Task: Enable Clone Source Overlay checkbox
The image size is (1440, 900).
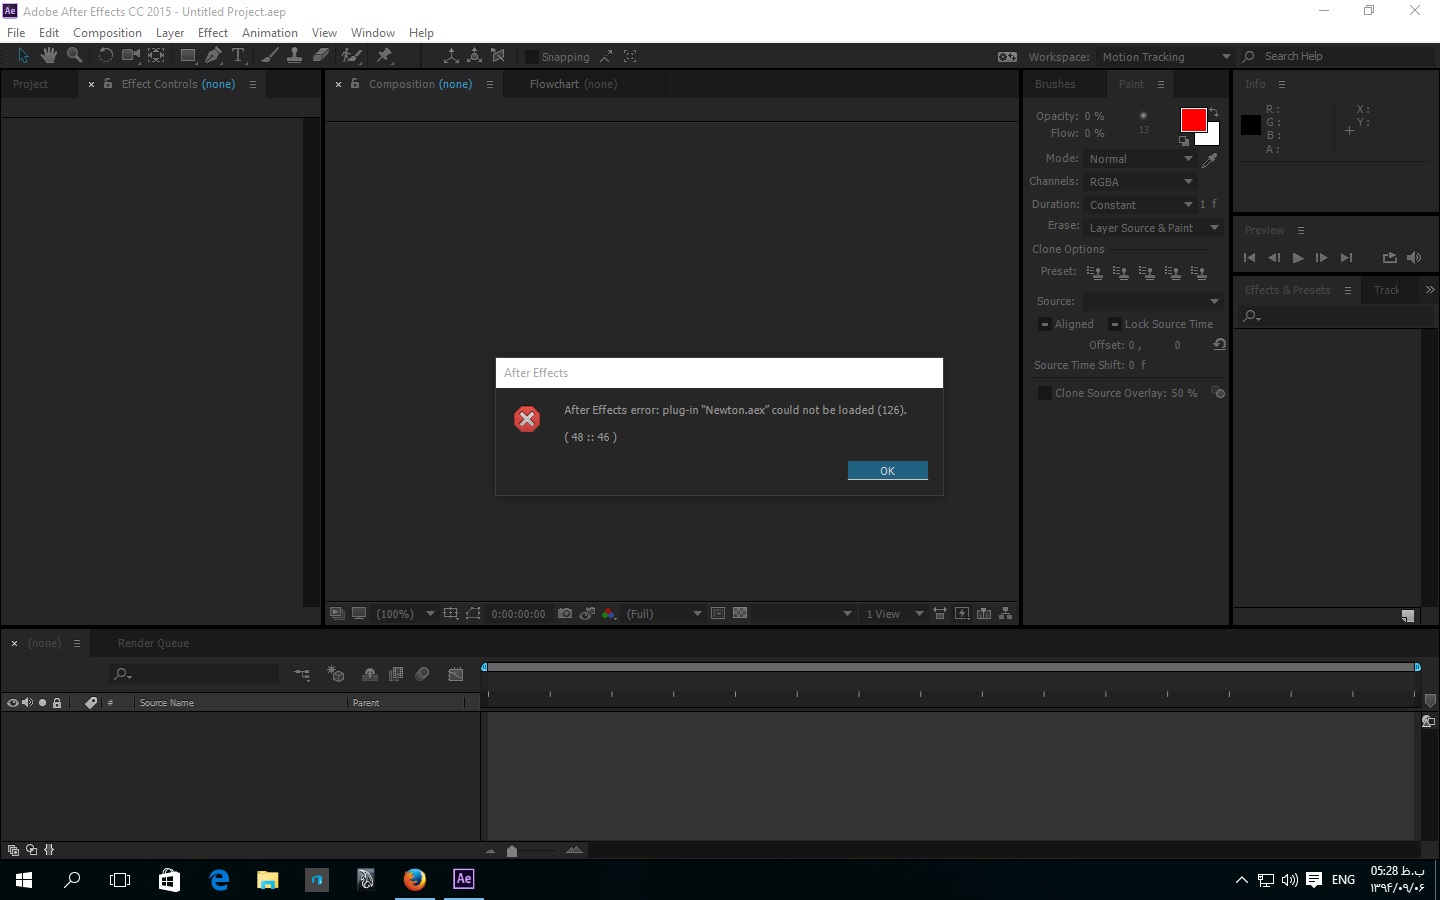Action: point(1045,393)
